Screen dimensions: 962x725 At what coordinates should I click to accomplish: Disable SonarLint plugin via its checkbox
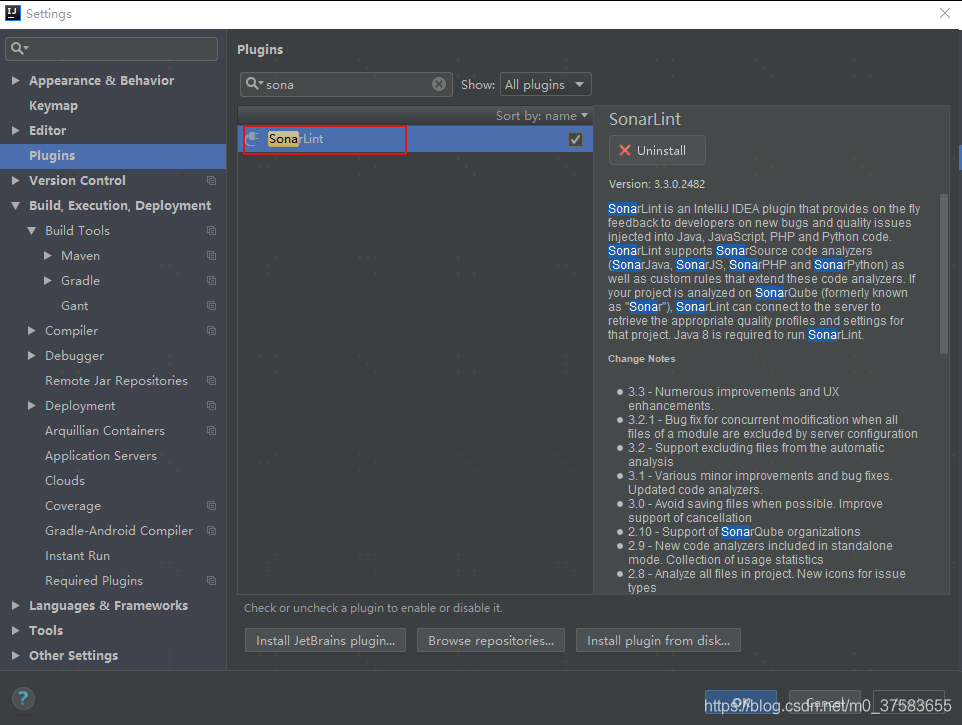click(575, 139)
